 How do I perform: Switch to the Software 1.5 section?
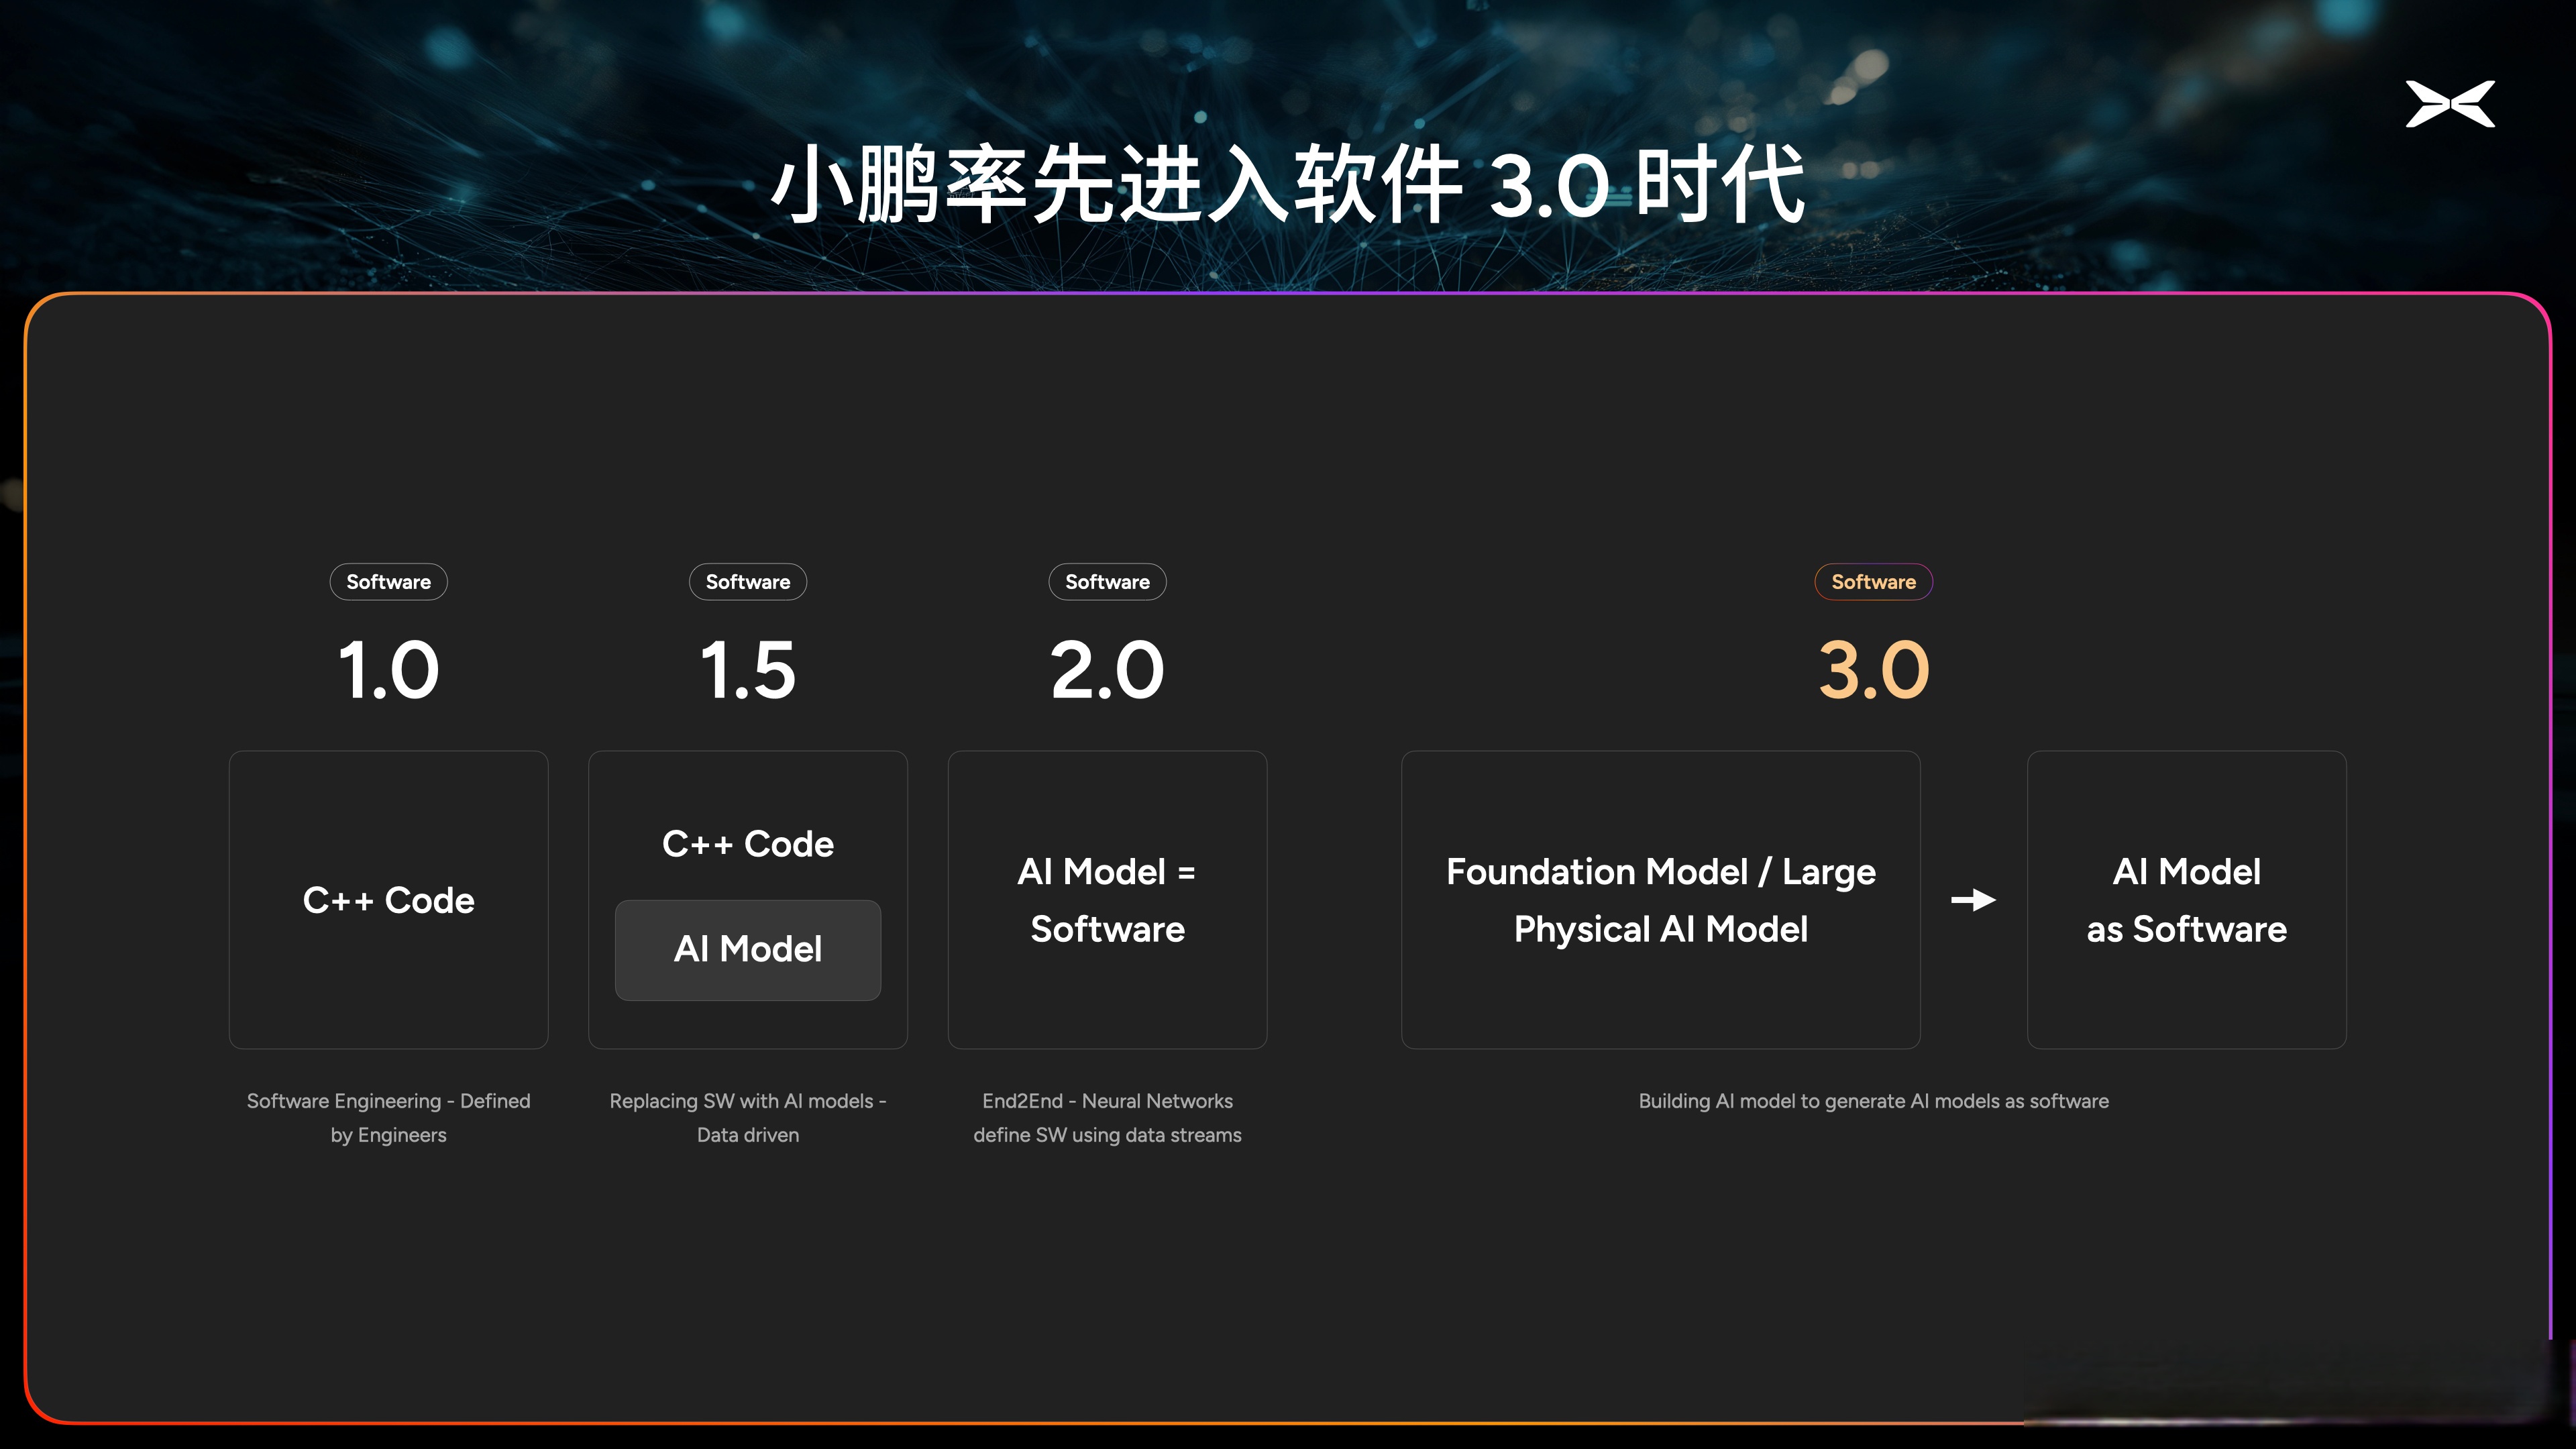point(747,669)
